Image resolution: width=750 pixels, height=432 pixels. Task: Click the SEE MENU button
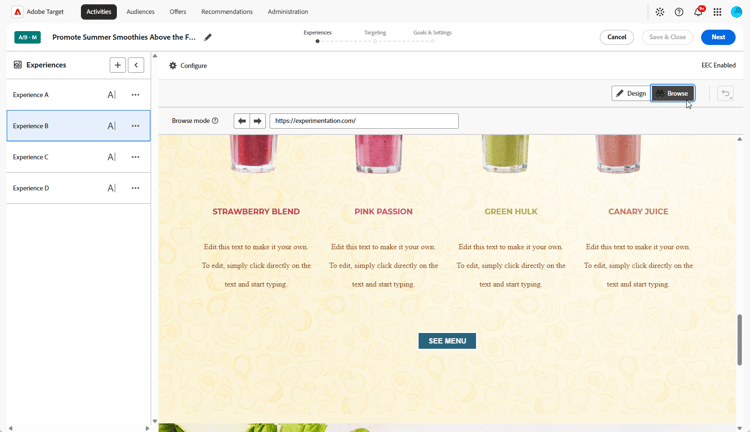pos(447,341)
